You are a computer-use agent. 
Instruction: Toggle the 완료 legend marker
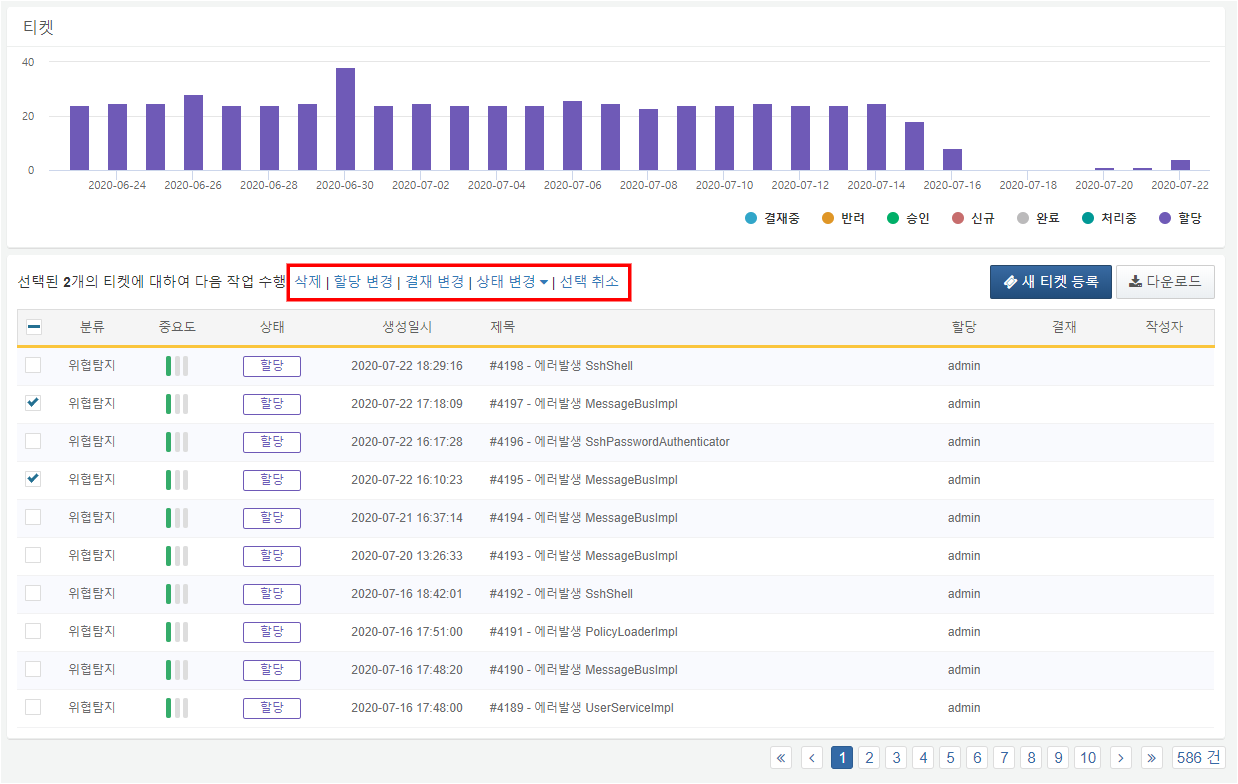(1023, 218)
